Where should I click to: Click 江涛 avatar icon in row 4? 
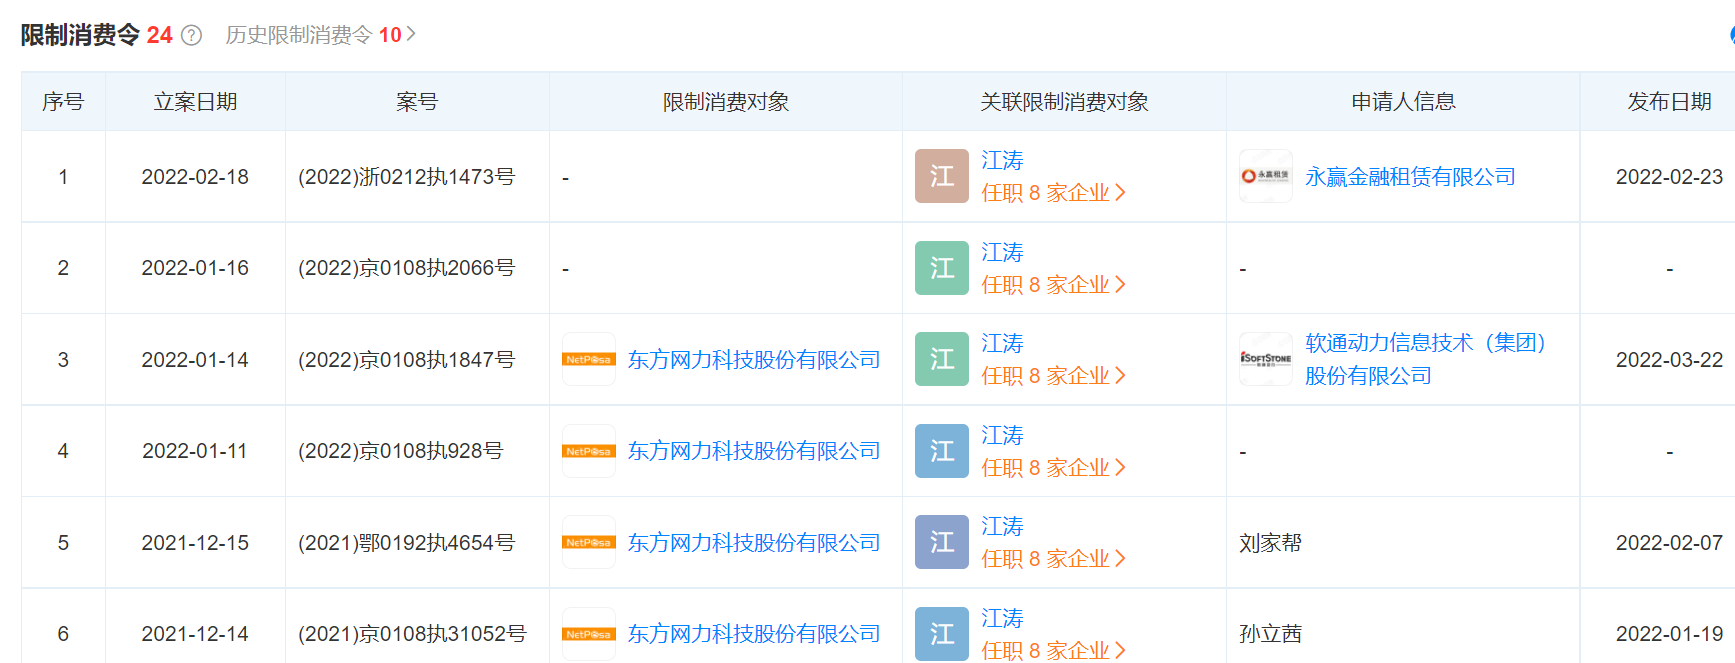coord(941,451)
